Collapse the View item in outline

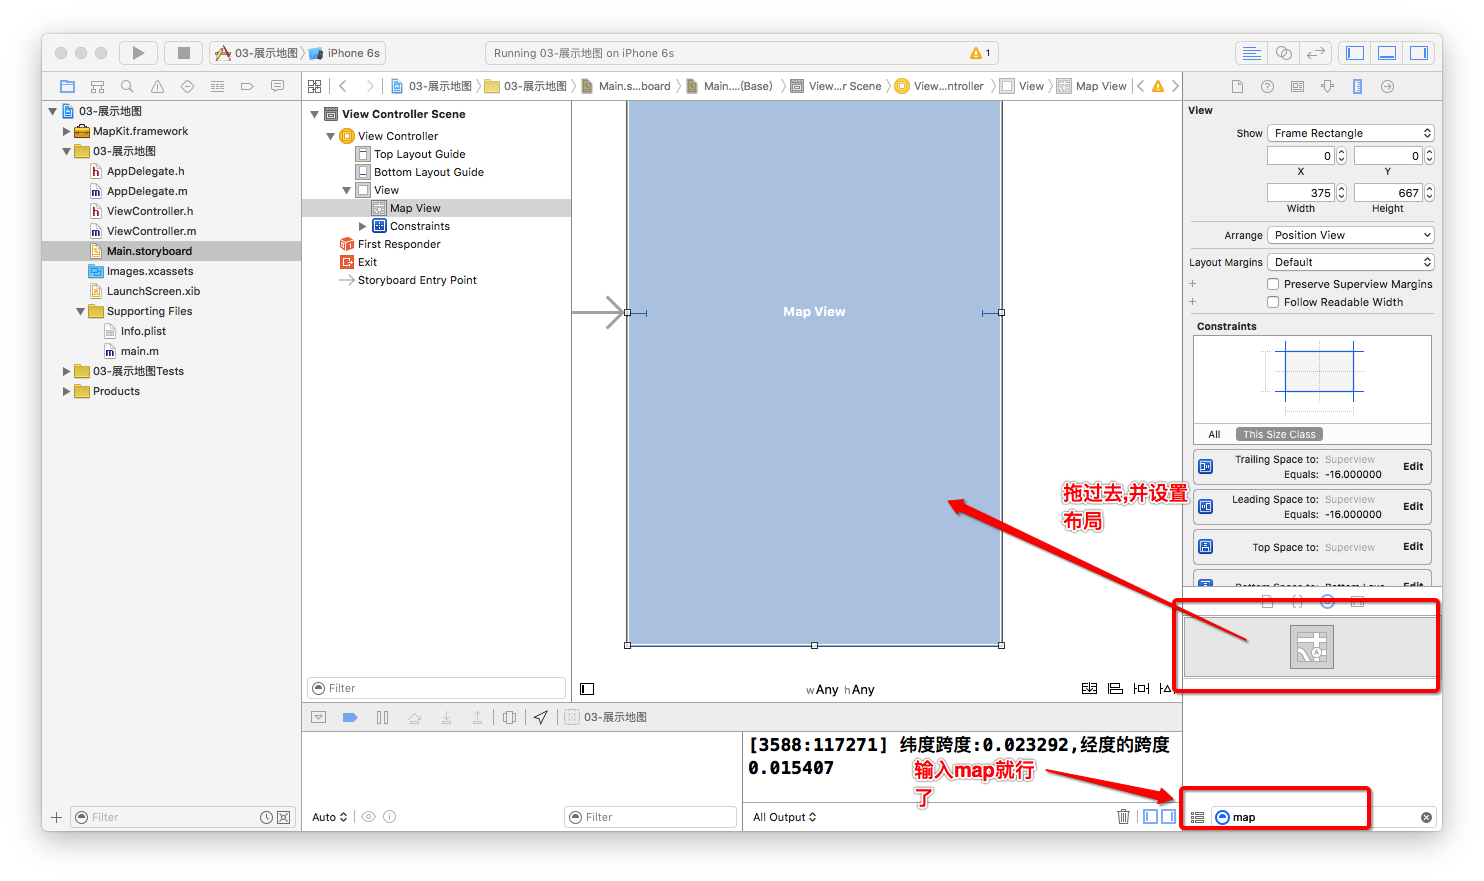coord(347,190)
